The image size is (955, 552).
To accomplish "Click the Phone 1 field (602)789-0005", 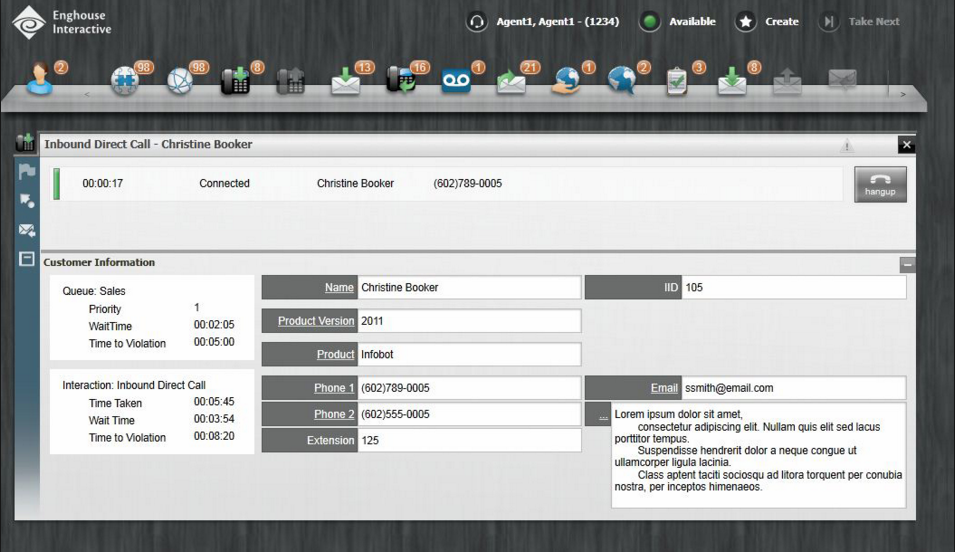I will pyautogui.click(x=469, y=388).
